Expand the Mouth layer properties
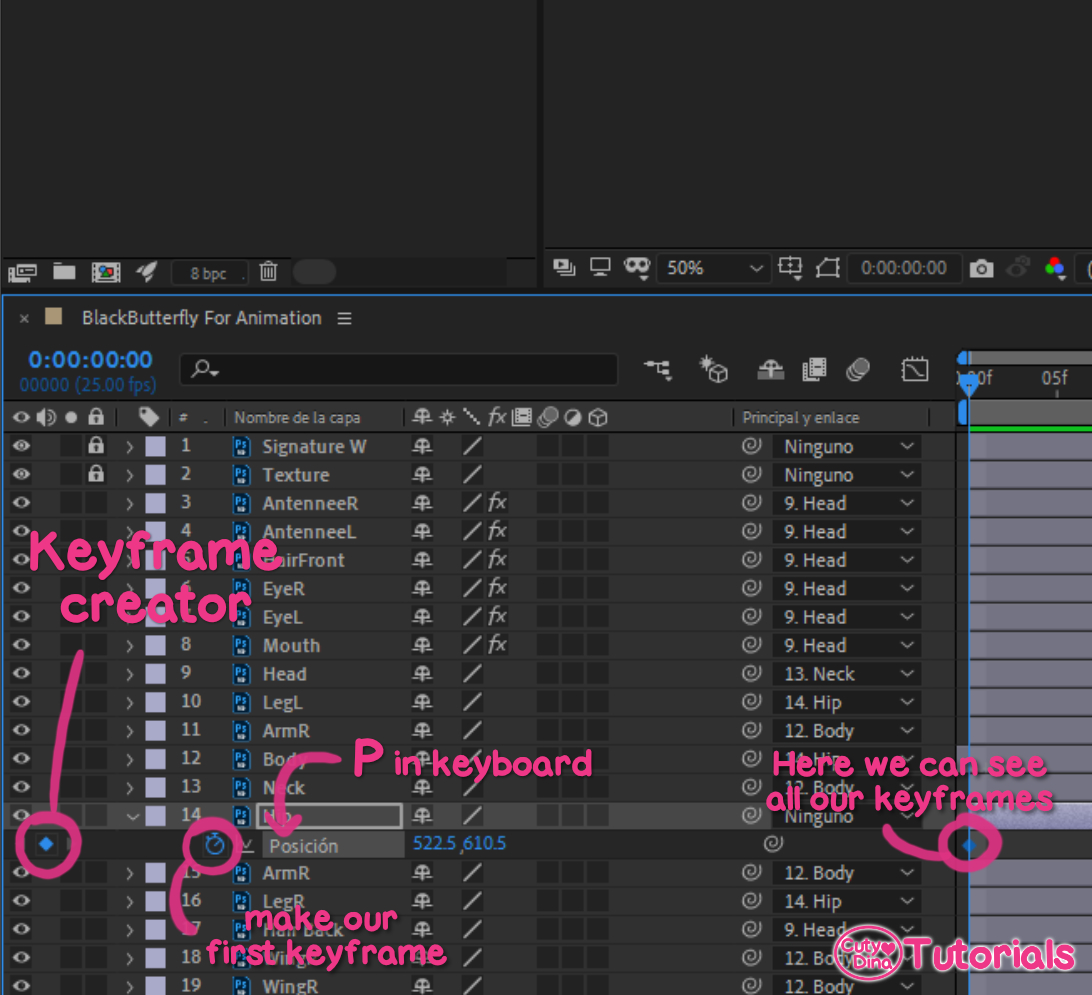The width and height of the screenshot is (1092, 995). tap(130, 646)
